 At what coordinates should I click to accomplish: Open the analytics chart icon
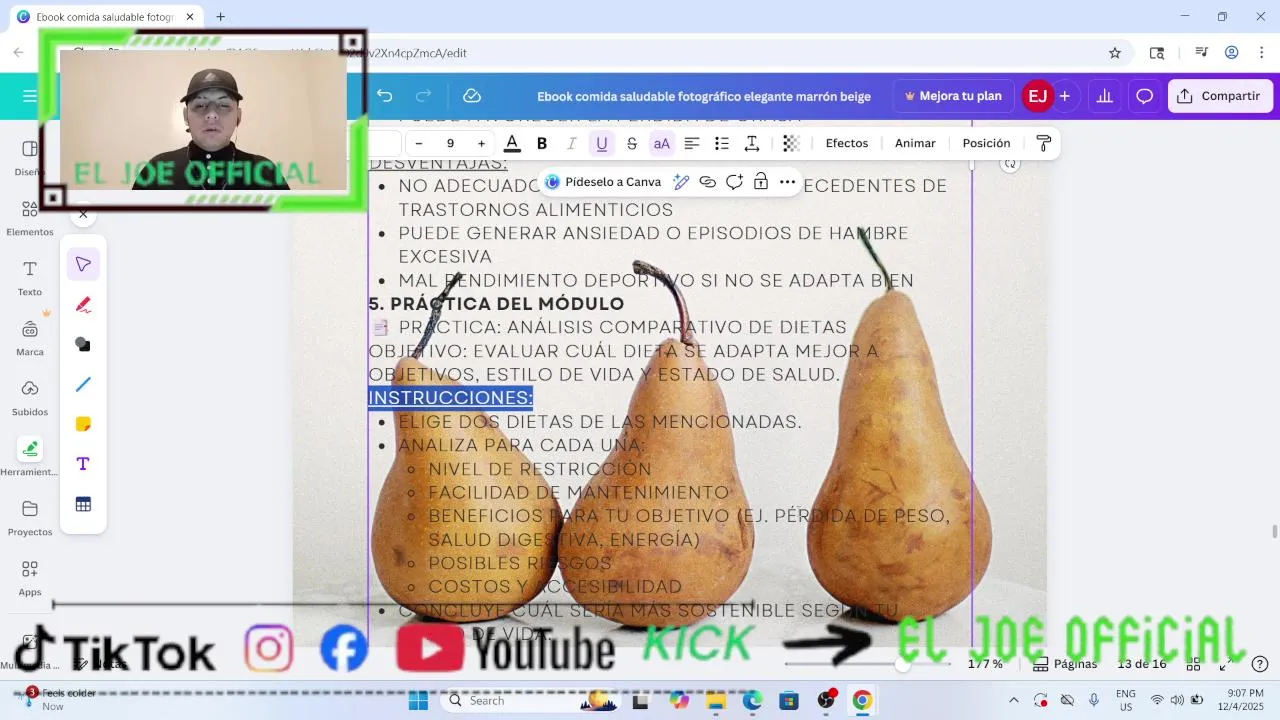point(1105,96)
